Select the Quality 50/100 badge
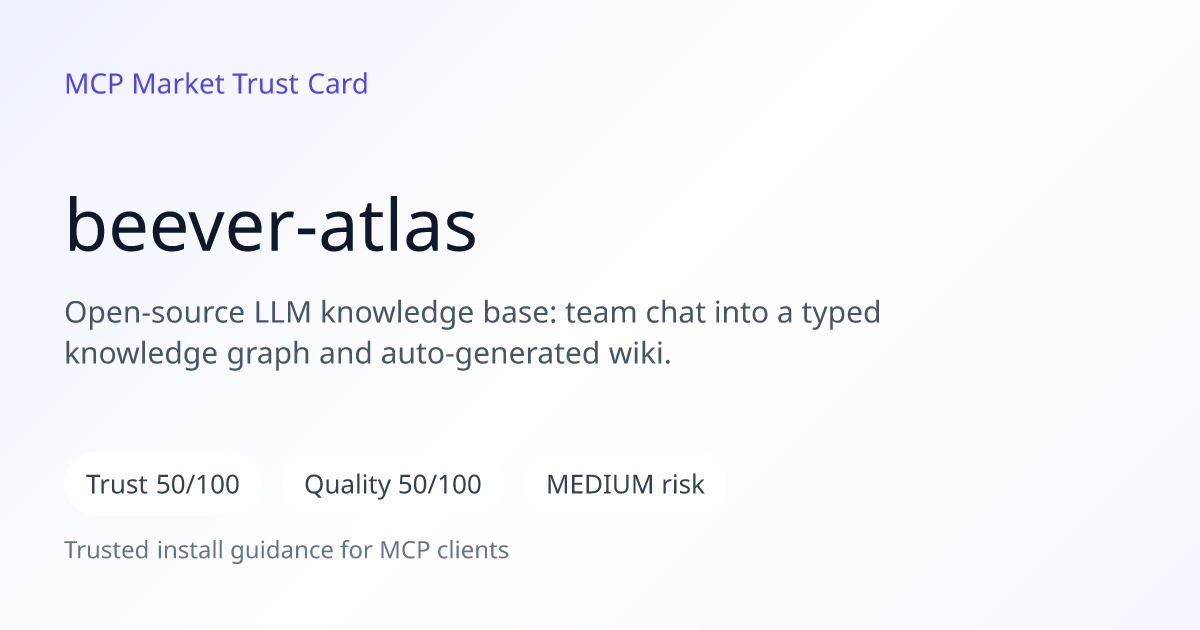 (x=392, y=484)
